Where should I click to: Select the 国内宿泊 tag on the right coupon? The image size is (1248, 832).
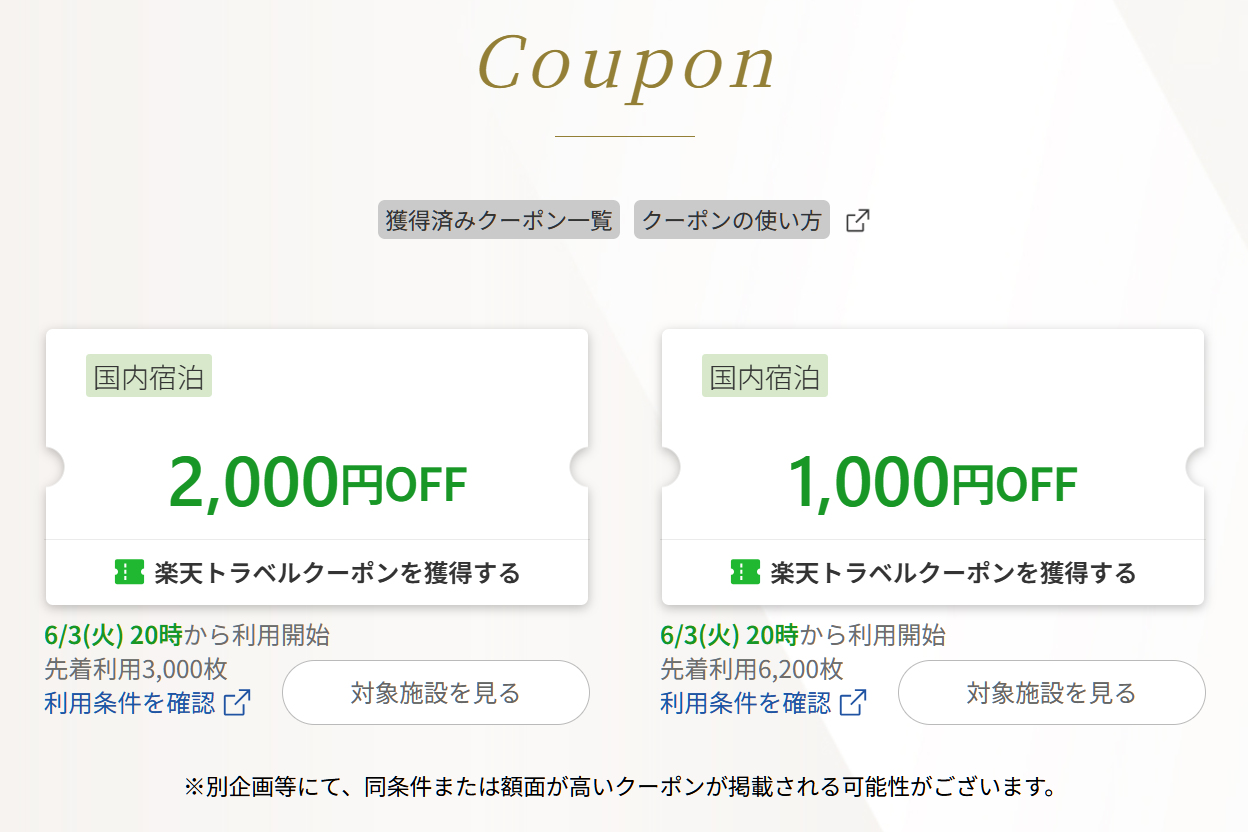click(764, 377)
